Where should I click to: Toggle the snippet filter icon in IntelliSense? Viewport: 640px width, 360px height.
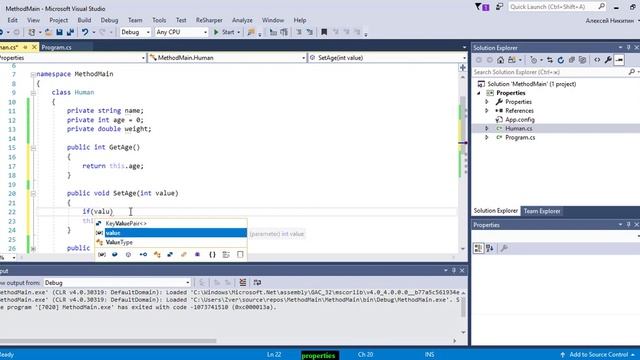coord(240,255)
